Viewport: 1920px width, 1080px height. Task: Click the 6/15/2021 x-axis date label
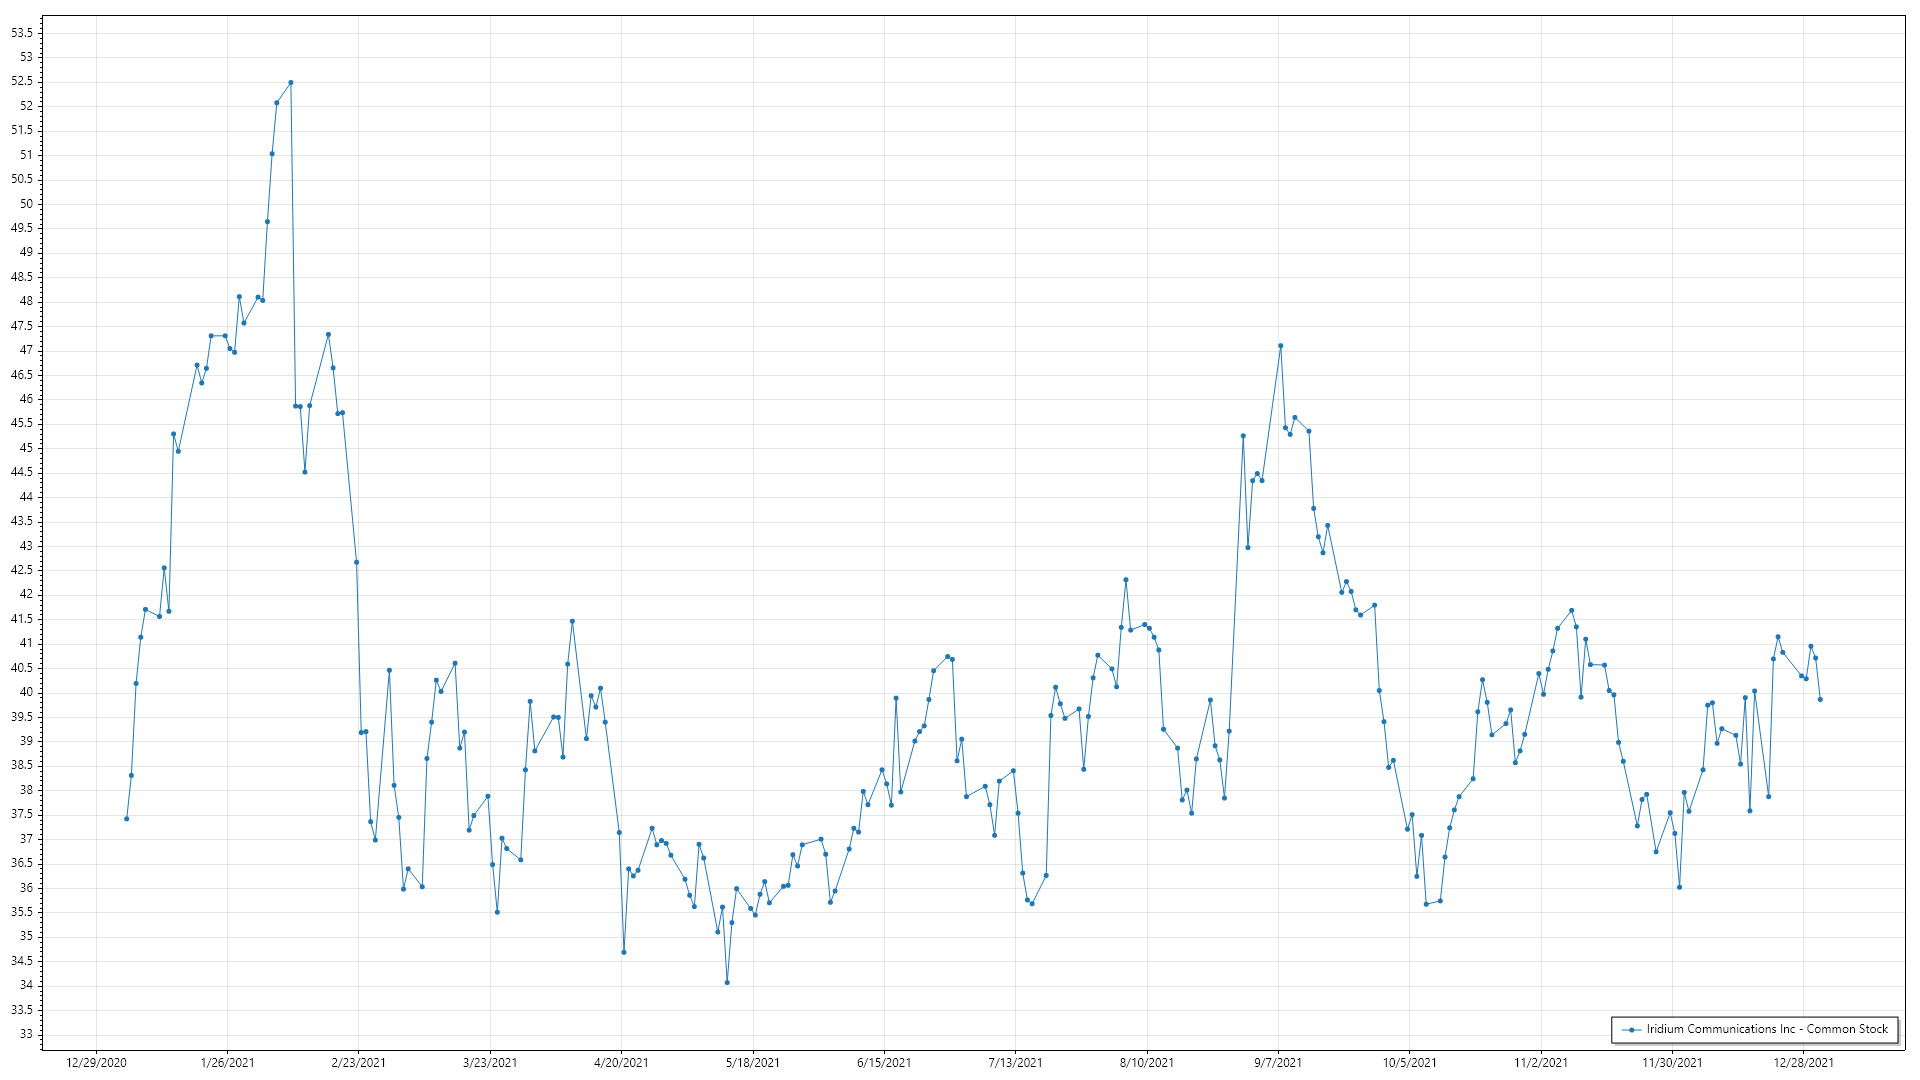click(884, 1063)
